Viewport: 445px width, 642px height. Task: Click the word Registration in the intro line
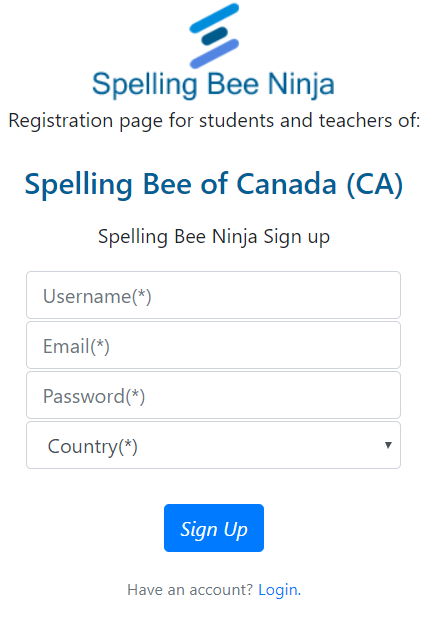pos(61,121)
